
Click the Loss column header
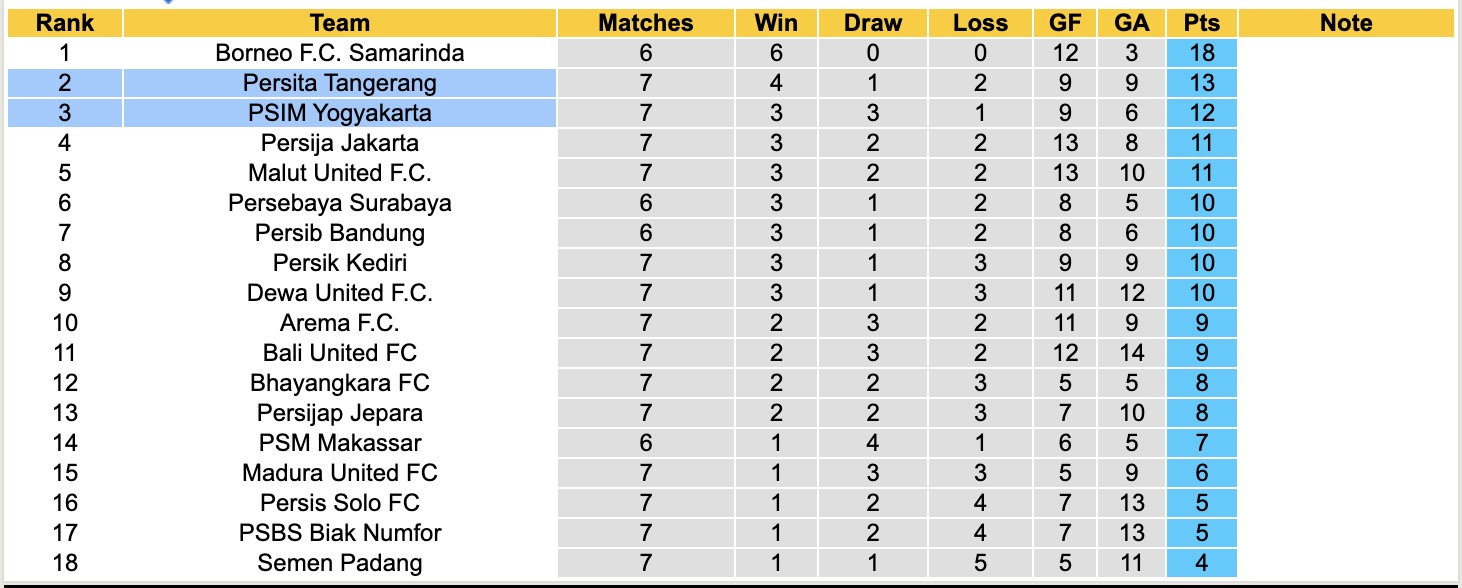980,23
